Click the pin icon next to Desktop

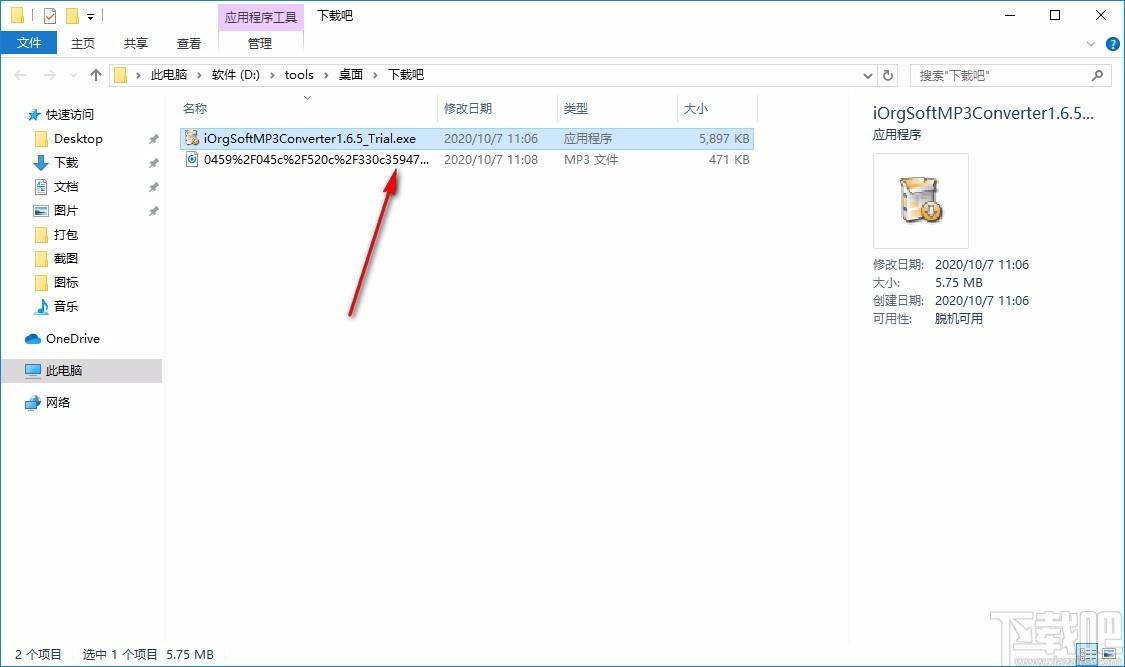[153, 139]
